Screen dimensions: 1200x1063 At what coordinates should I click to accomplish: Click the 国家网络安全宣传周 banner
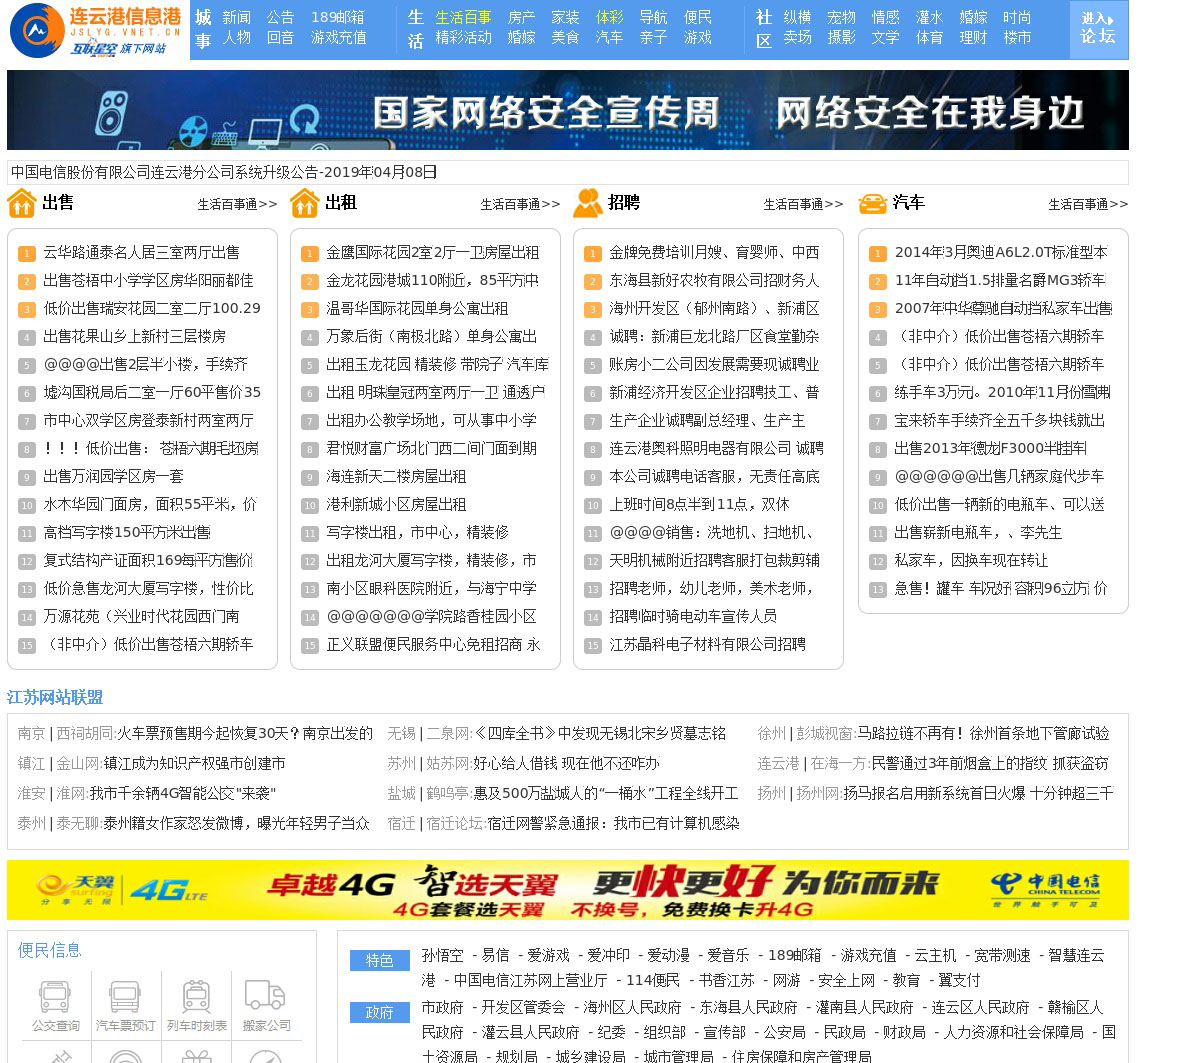coord(567,111)
